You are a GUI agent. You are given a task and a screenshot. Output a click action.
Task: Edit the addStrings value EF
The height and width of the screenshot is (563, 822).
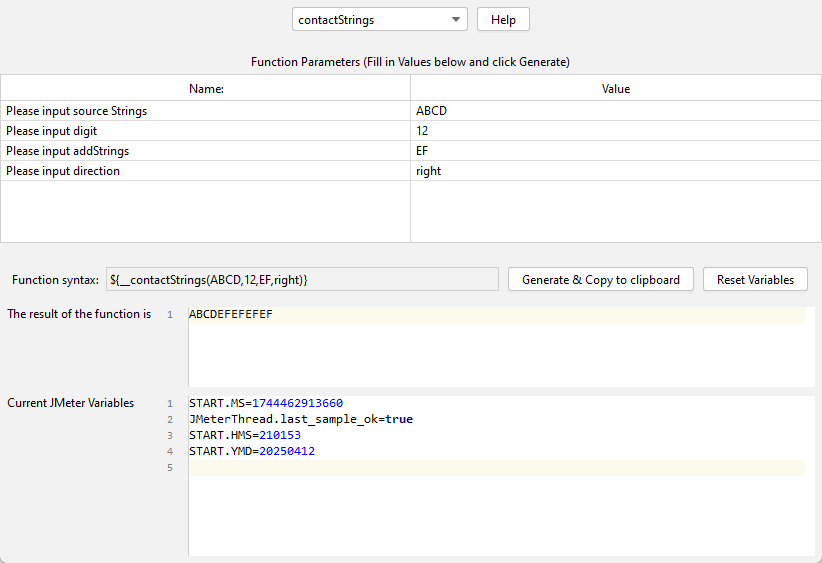coord(615,151)
